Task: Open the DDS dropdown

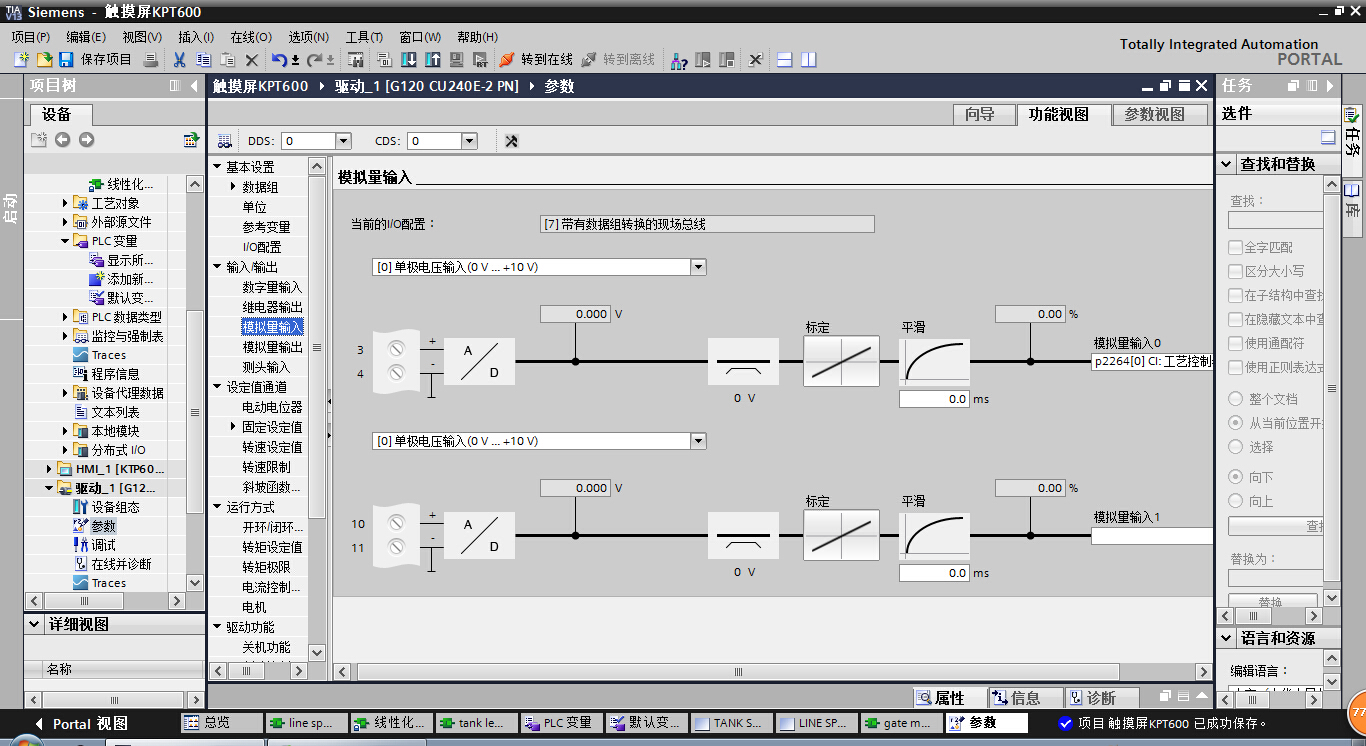Action: pyautogui.click(x=343, y=141)
